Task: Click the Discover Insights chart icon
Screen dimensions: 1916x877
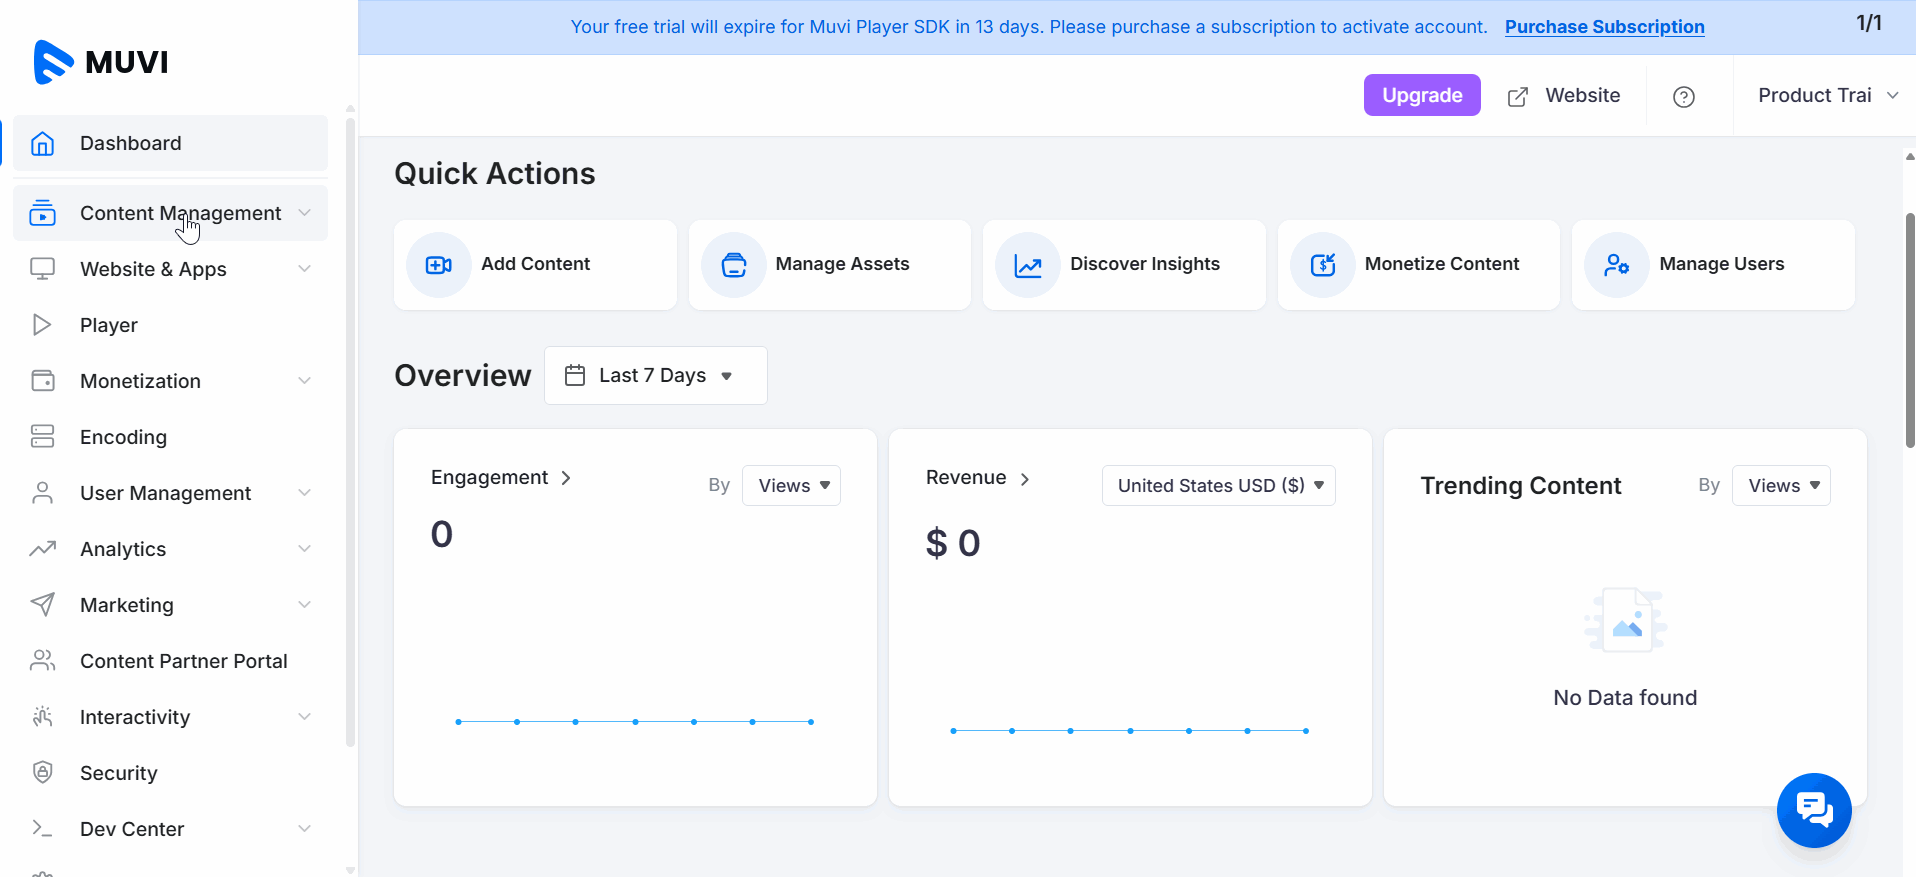Action: click(1028, 265)
